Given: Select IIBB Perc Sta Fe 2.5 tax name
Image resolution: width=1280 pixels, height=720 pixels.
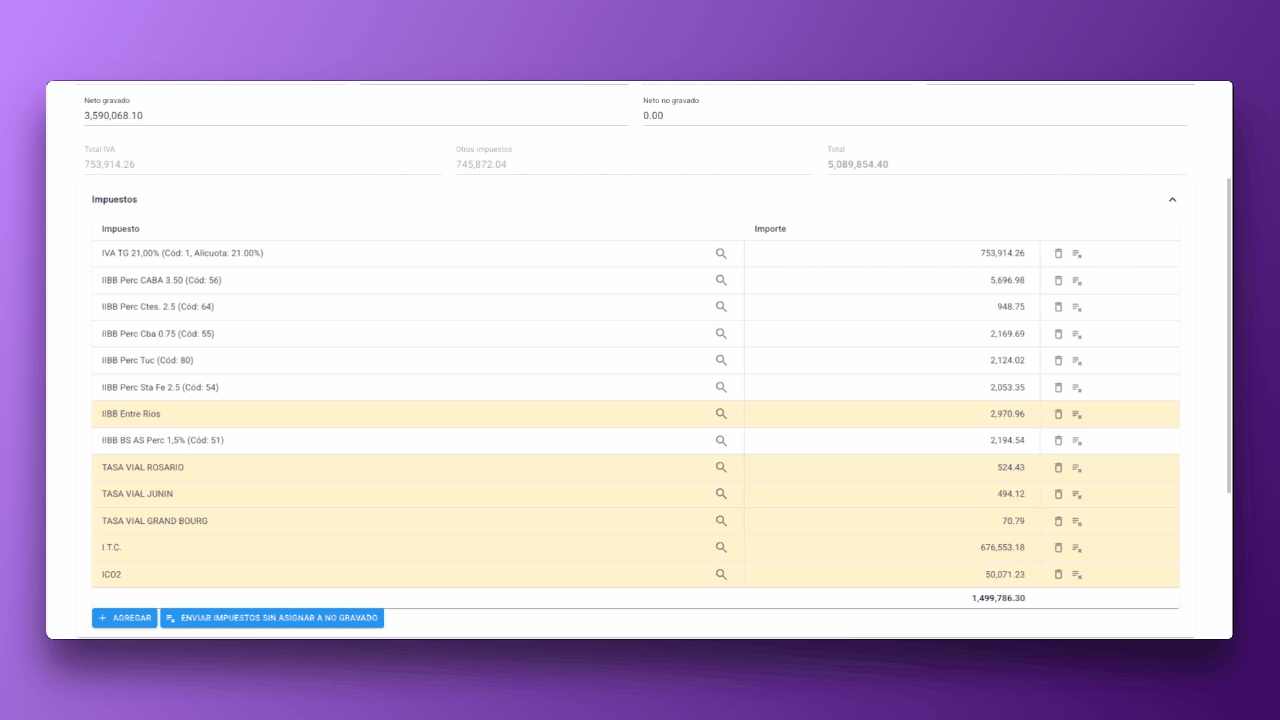Looking at the screenshot, I should (x=160, y=387).
